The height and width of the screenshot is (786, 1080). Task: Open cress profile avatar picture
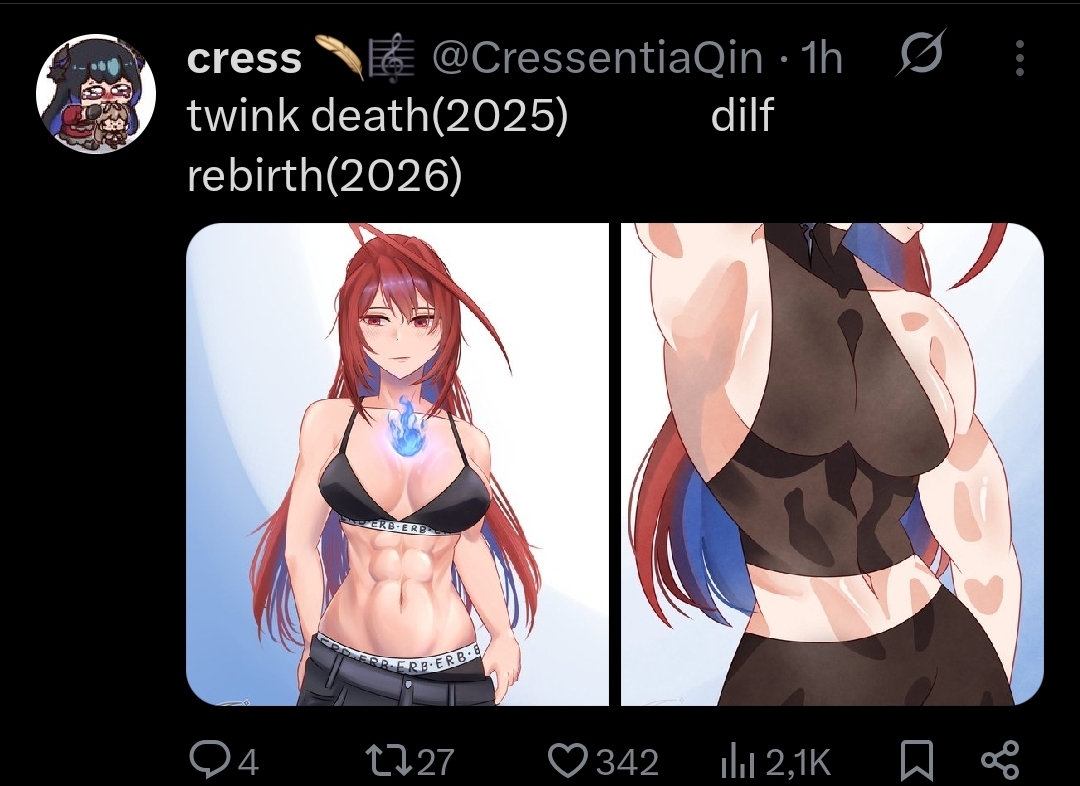pos(96,94)
